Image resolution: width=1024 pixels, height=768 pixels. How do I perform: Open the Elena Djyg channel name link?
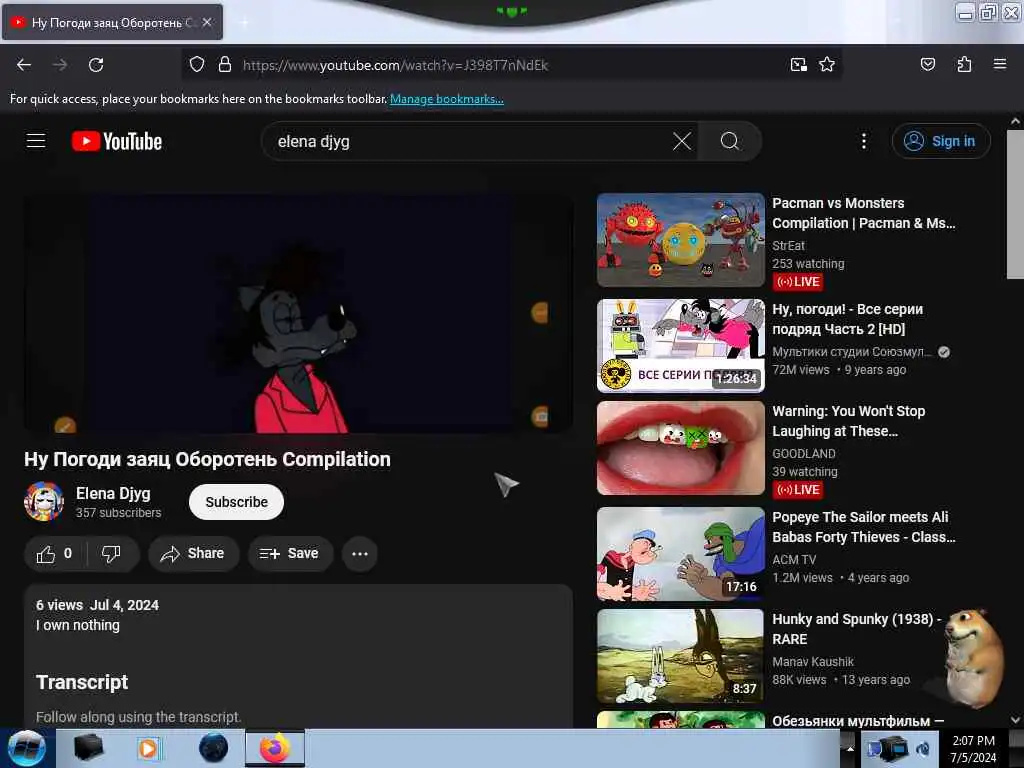(x=113, y=494)
